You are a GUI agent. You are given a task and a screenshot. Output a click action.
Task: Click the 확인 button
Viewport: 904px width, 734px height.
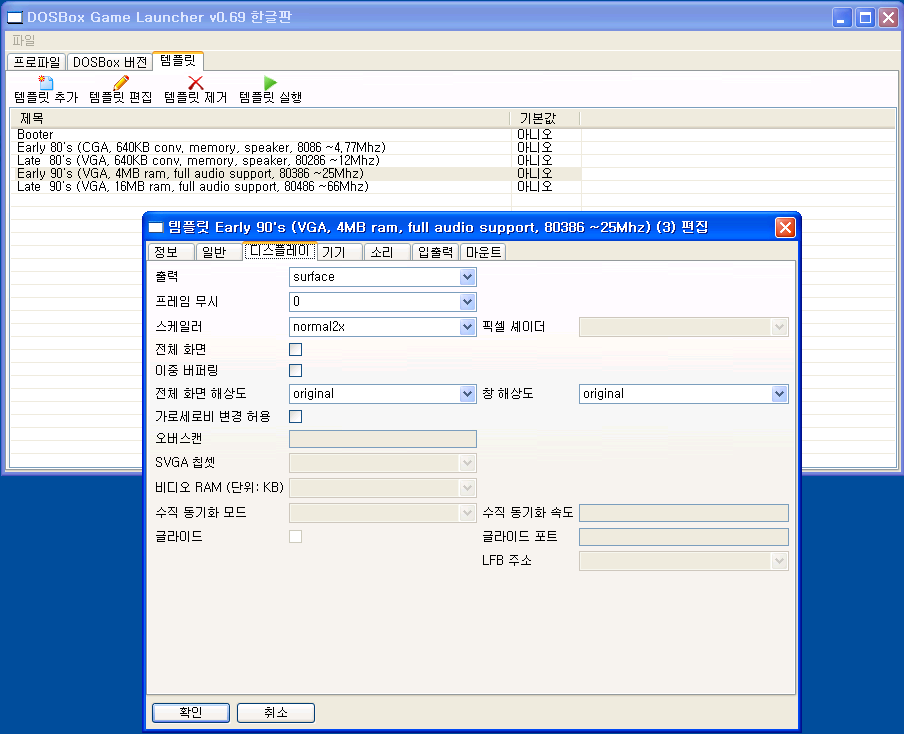191,713
